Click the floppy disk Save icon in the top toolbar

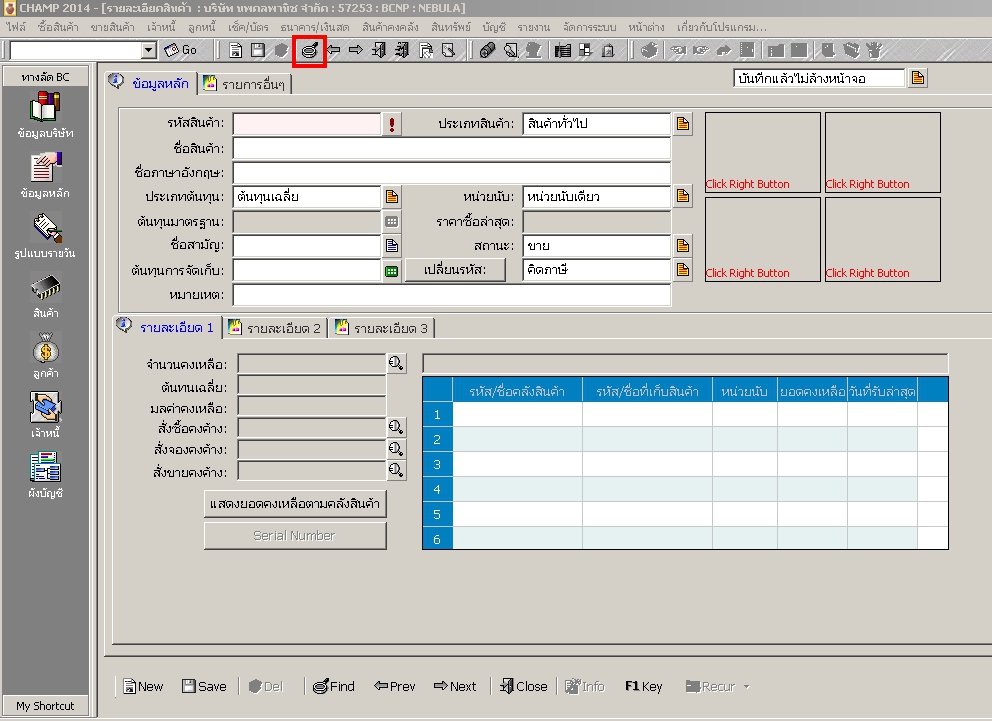pos(257,51)
